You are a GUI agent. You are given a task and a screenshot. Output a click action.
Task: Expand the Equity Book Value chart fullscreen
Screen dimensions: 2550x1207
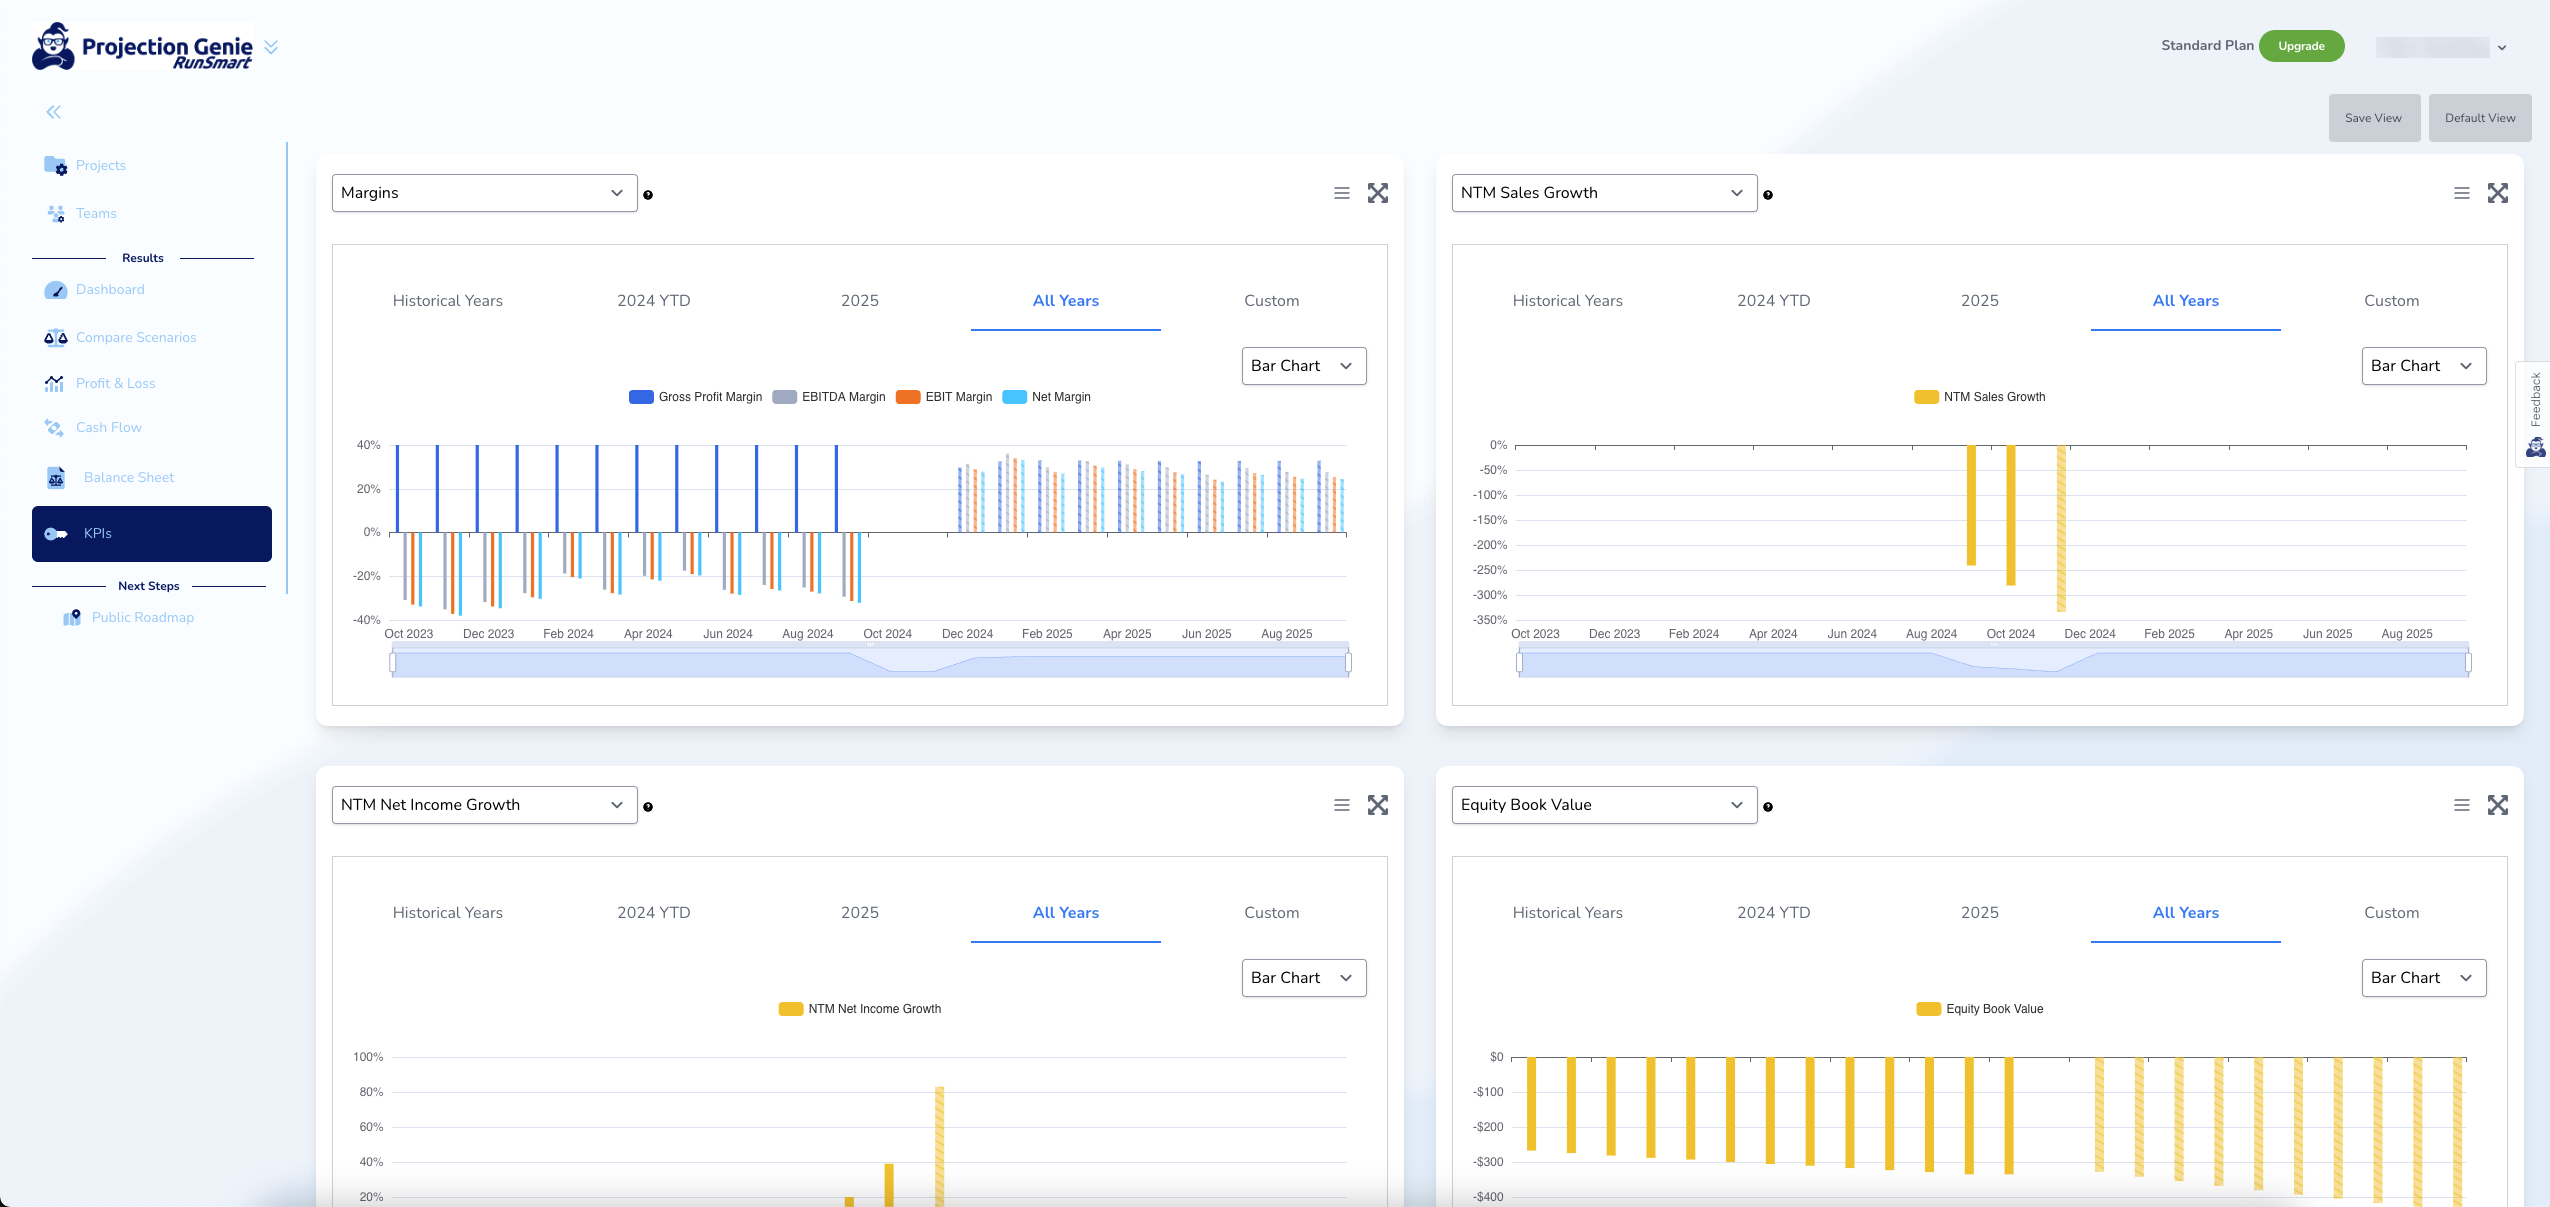2497,805
